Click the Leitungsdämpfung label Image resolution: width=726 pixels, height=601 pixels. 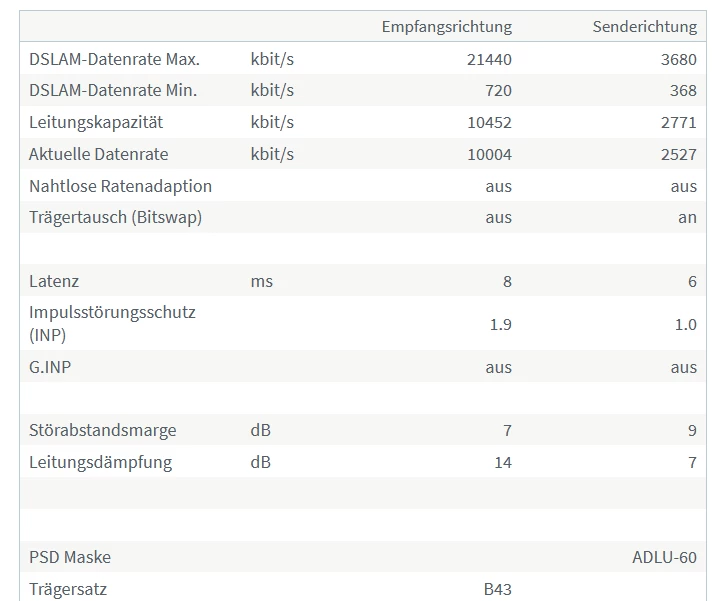100,463
